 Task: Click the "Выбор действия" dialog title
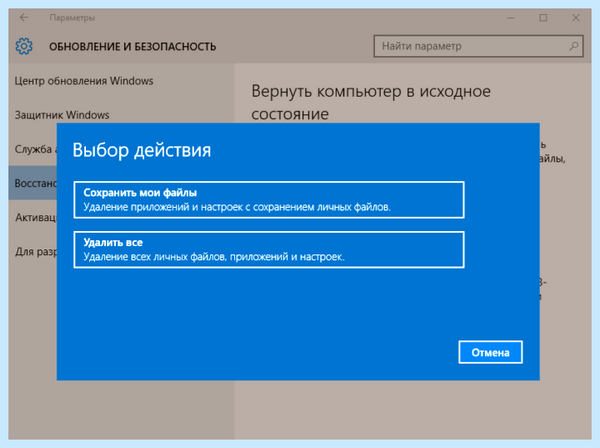point(142,150)
